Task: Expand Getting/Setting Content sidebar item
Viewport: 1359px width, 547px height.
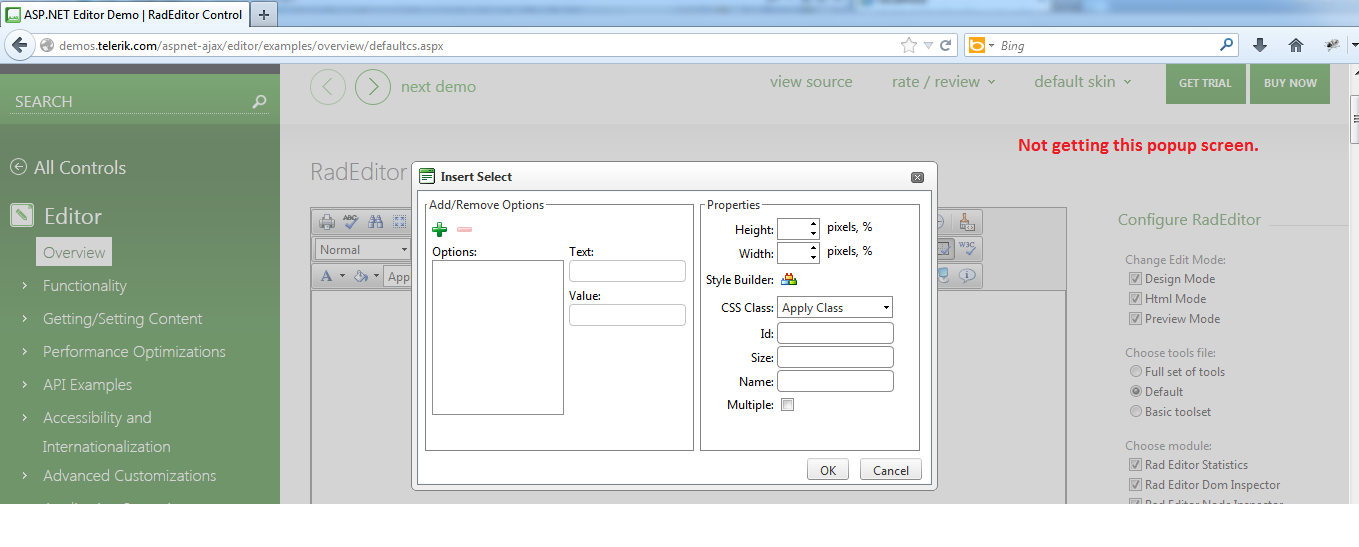Action: click(24, 319)
